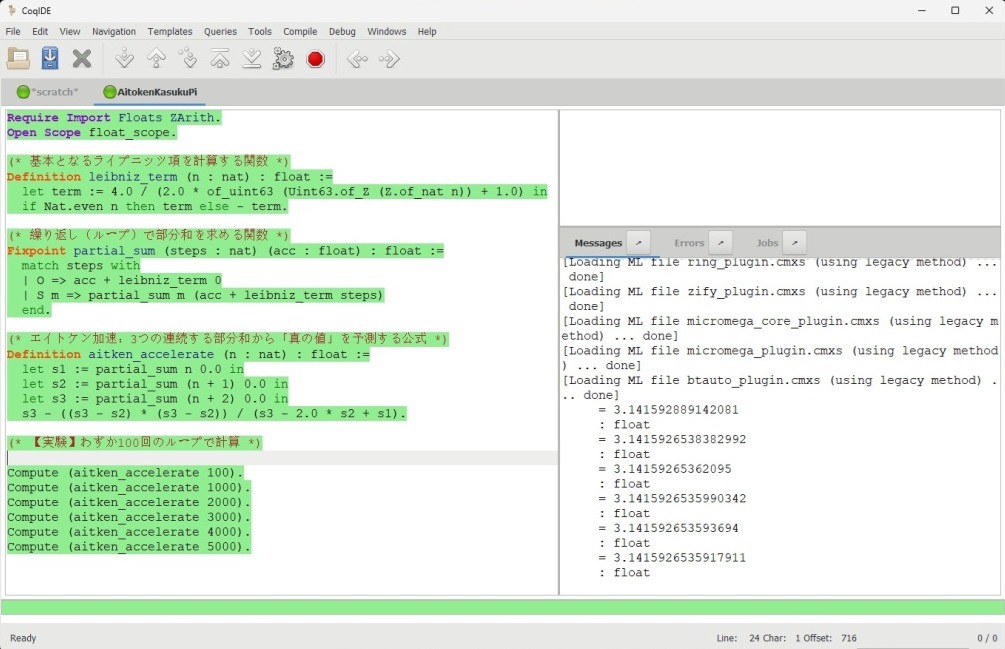Step forward one command with the down arrow
Viewport: 1005px width, 649px height.
click(124, 59)
